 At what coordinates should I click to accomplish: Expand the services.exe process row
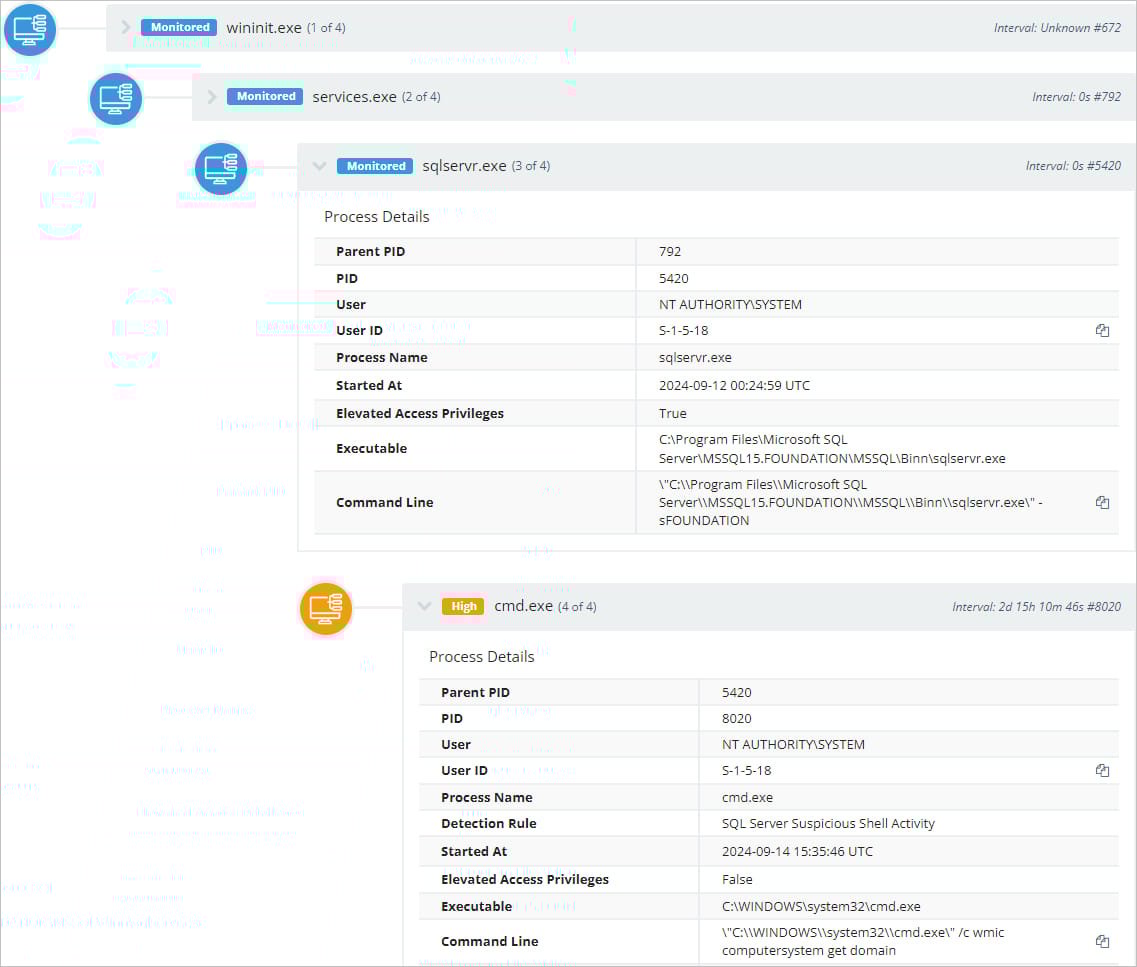click(212, 96)
